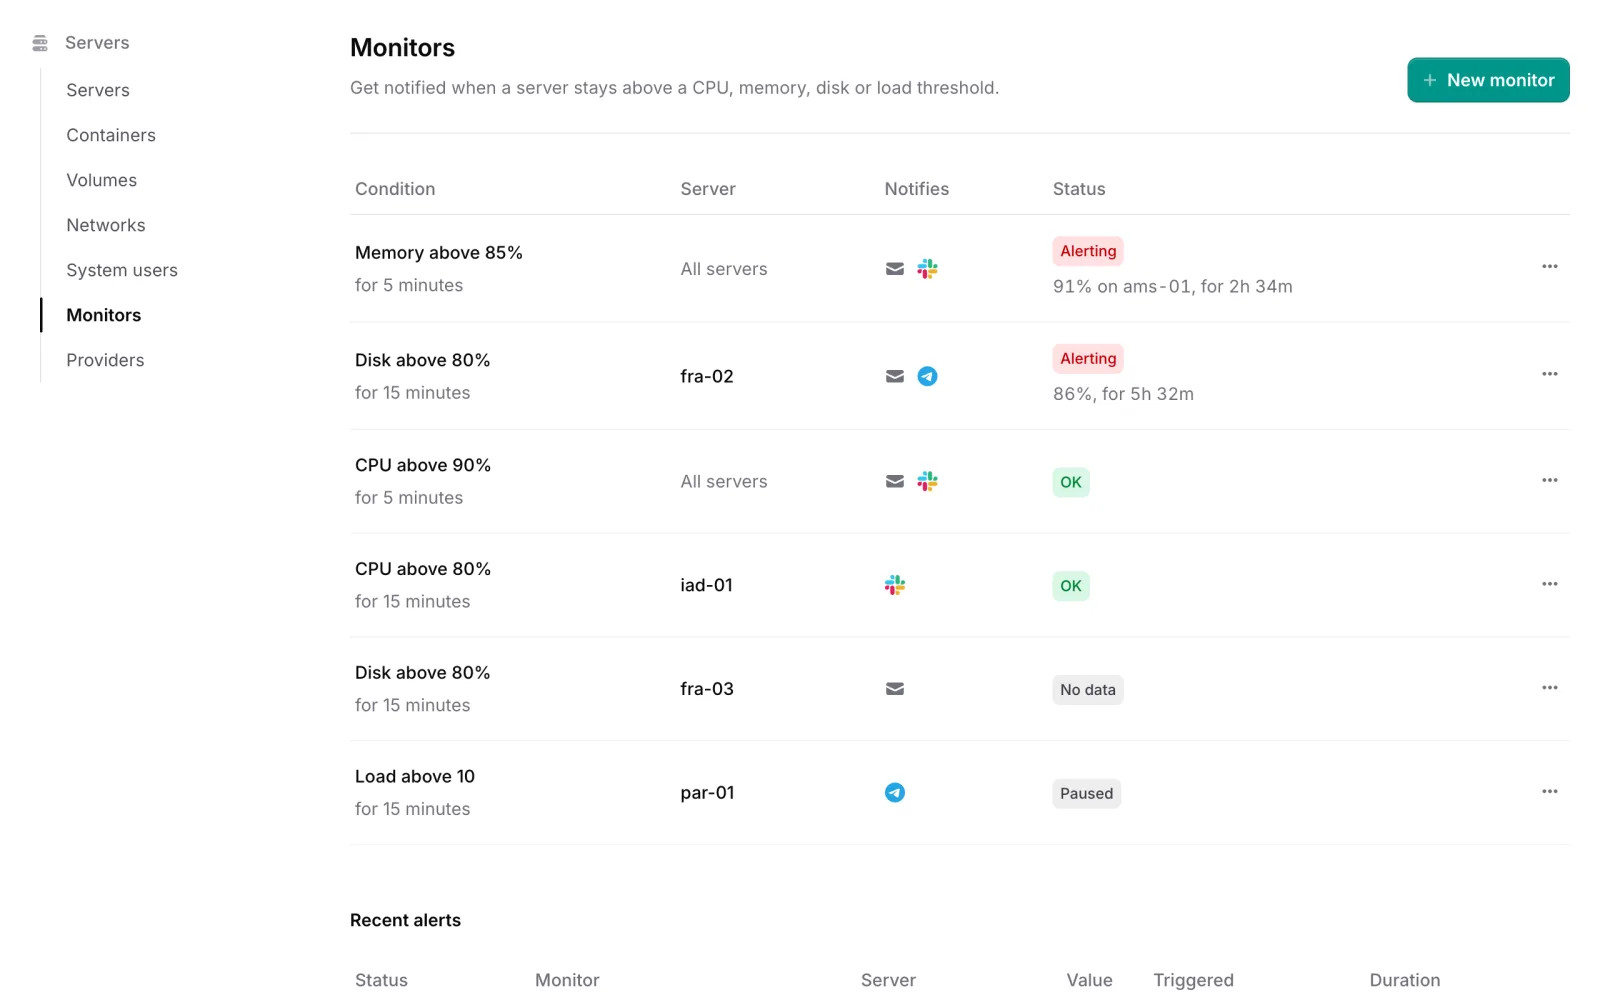Click the Paused status badge
The image size is (1600, 1000).
click(1086, 794)
